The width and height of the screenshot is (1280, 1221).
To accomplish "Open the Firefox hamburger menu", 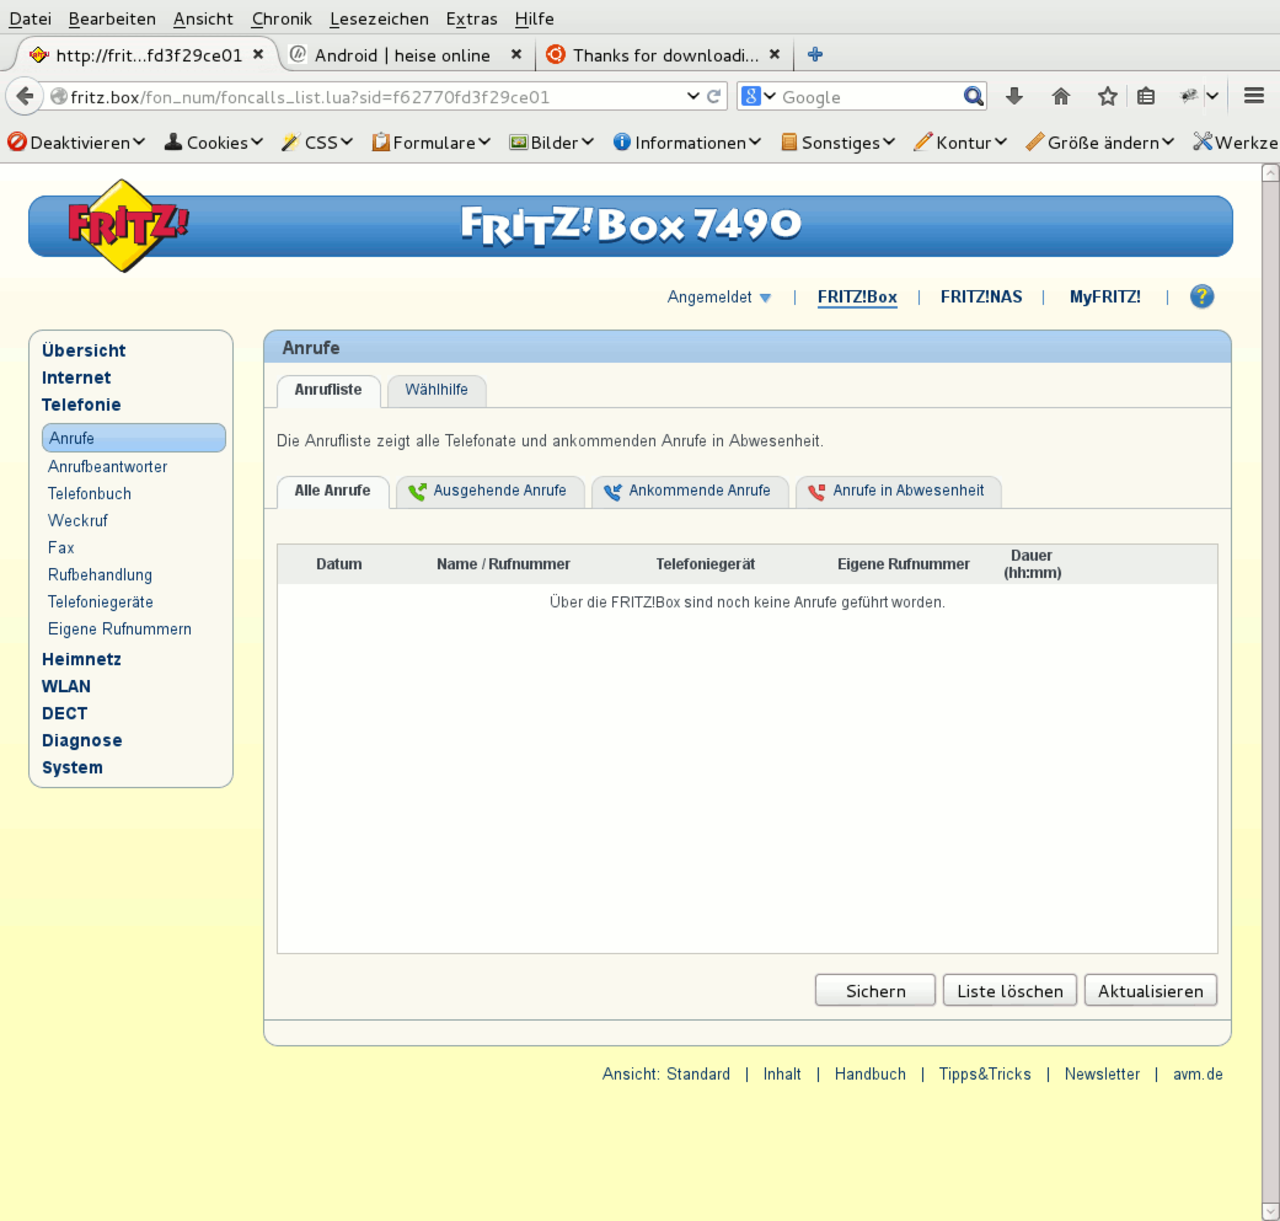I will [x=1254, y=96].
